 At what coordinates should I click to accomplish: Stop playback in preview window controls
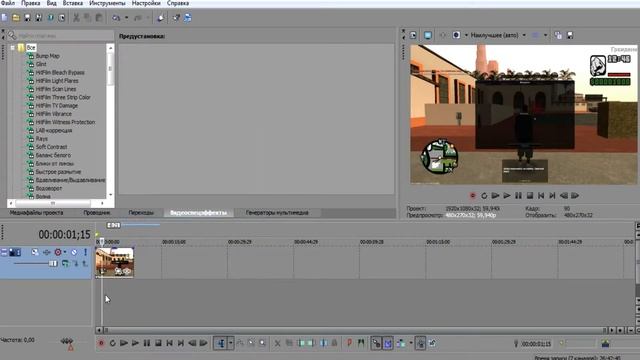coord(529,196)
